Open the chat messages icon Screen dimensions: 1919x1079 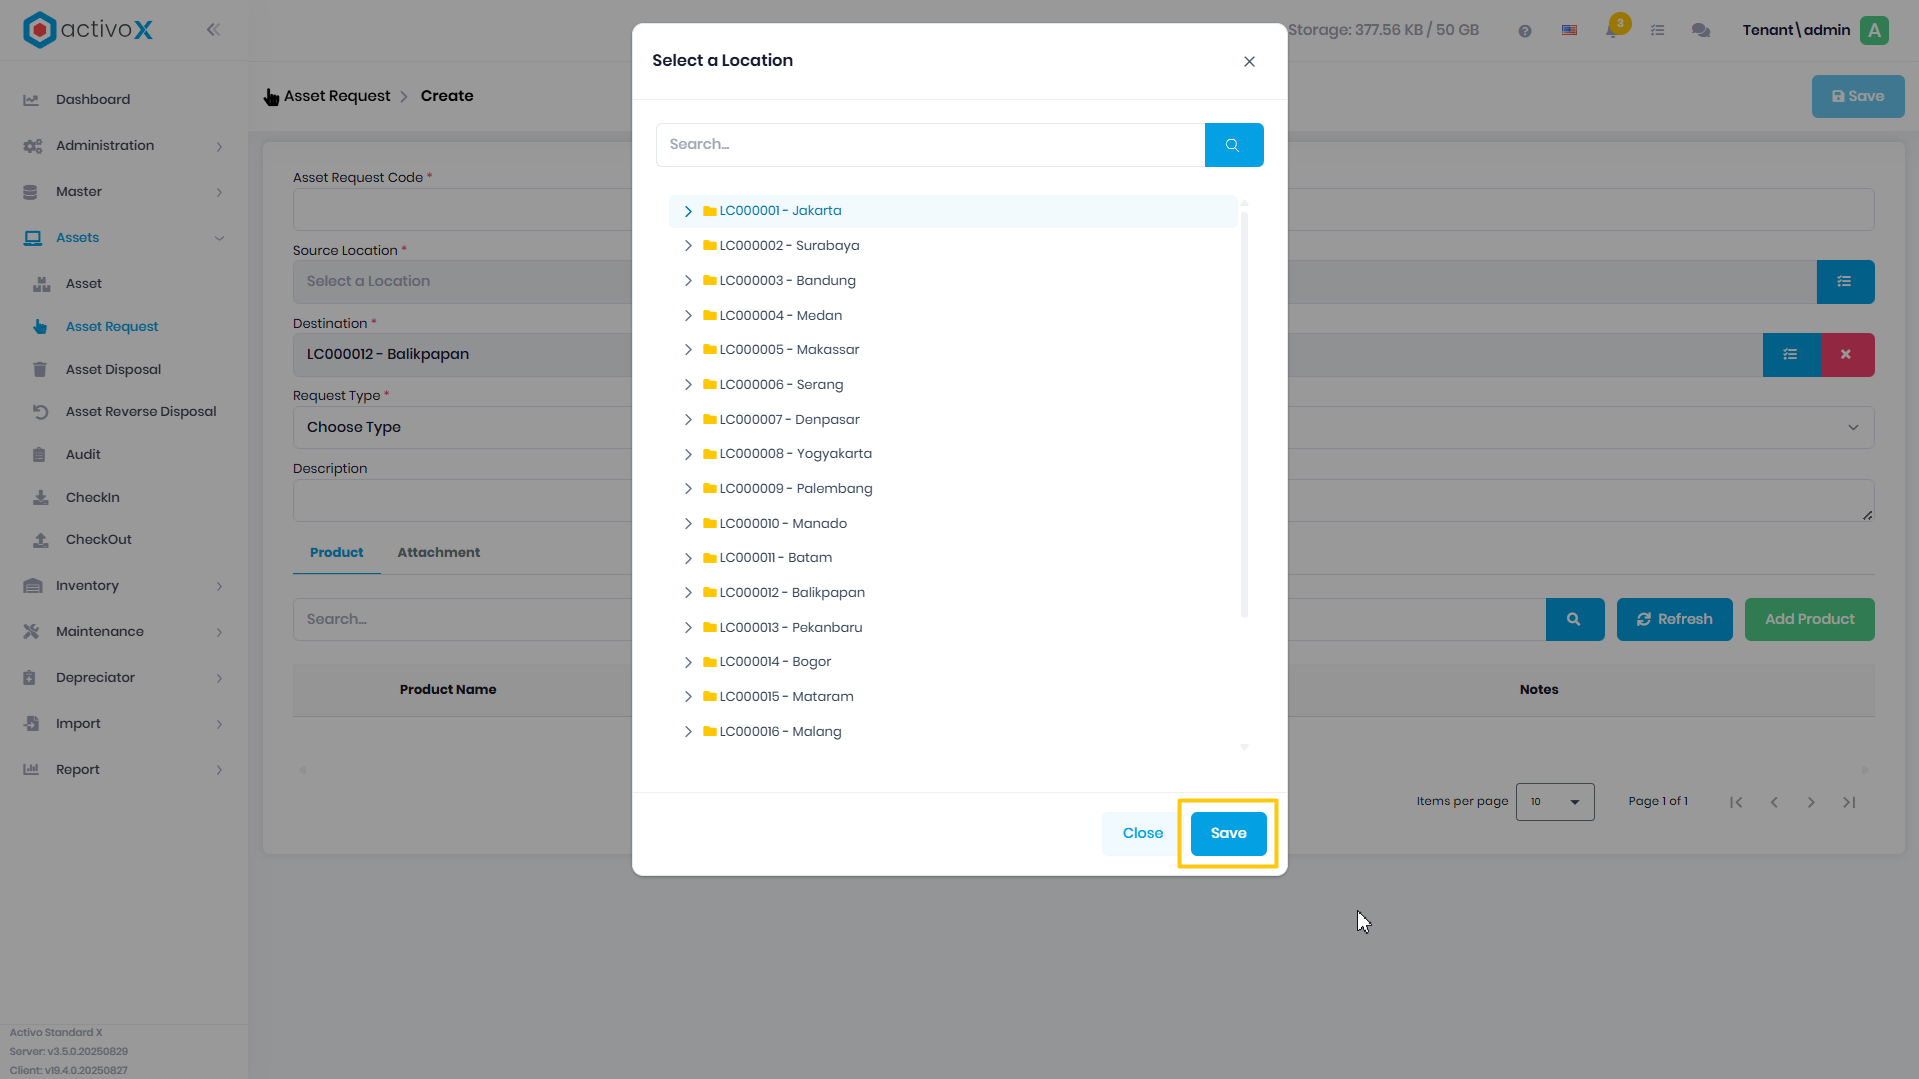(x=1700, y=31)
